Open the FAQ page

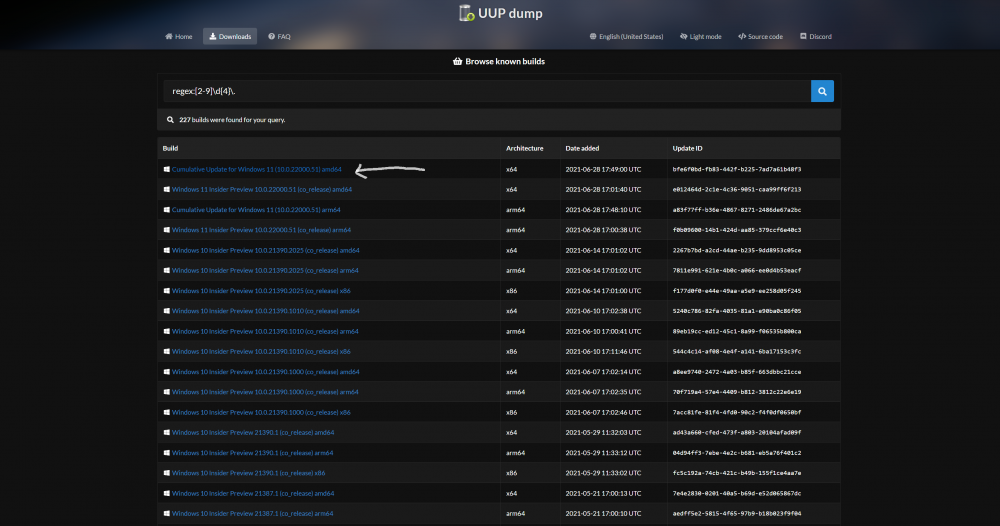279,36
